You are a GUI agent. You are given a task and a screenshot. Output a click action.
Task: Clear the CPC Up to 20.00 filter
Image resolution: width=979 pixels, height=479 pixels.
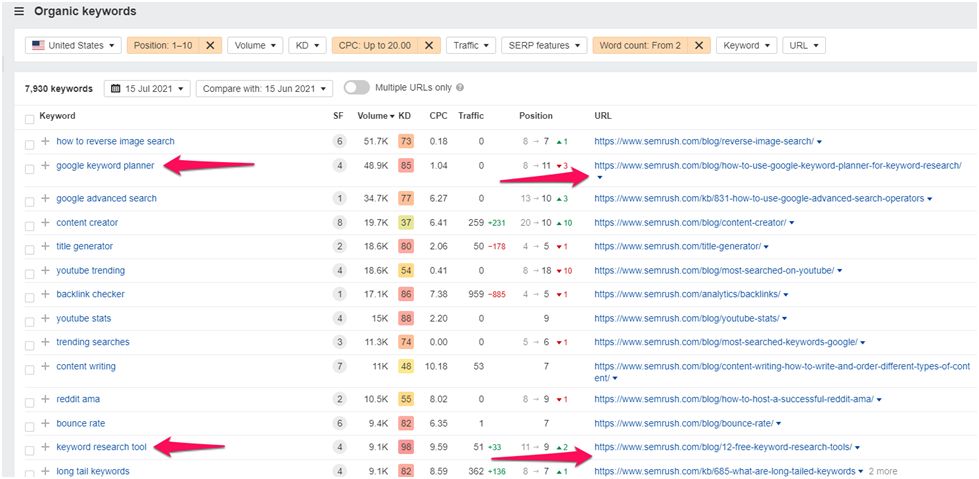coord(428,45)
